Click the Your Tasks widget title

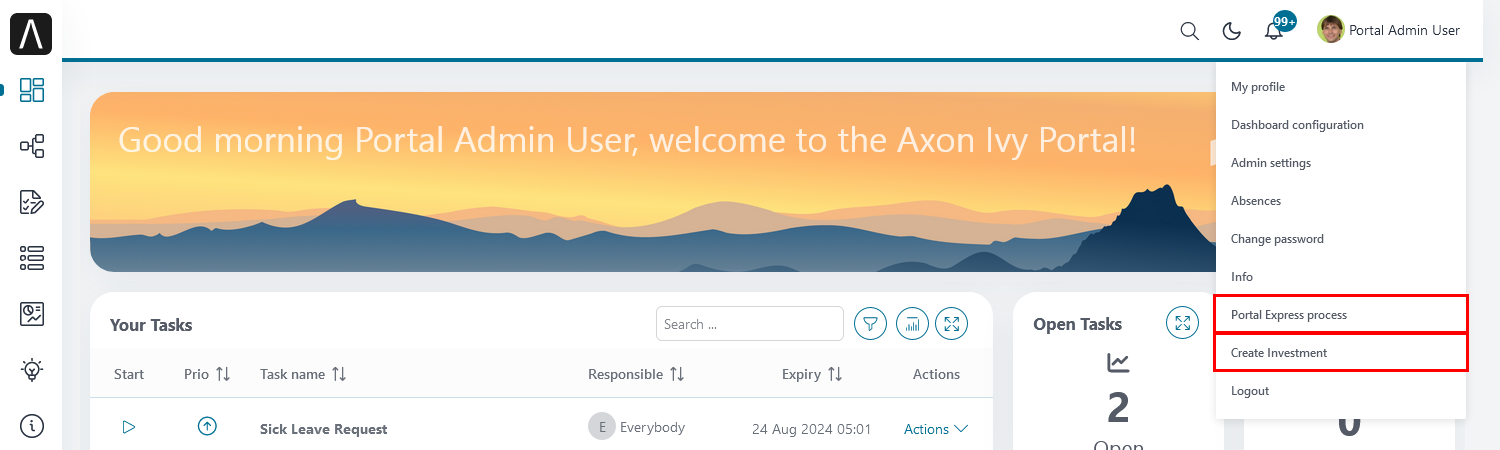coord(151,325)
